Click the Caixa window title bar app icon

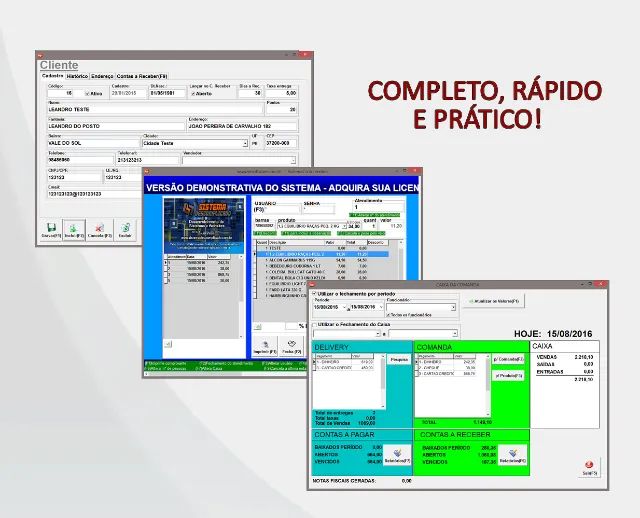(312, 284)
